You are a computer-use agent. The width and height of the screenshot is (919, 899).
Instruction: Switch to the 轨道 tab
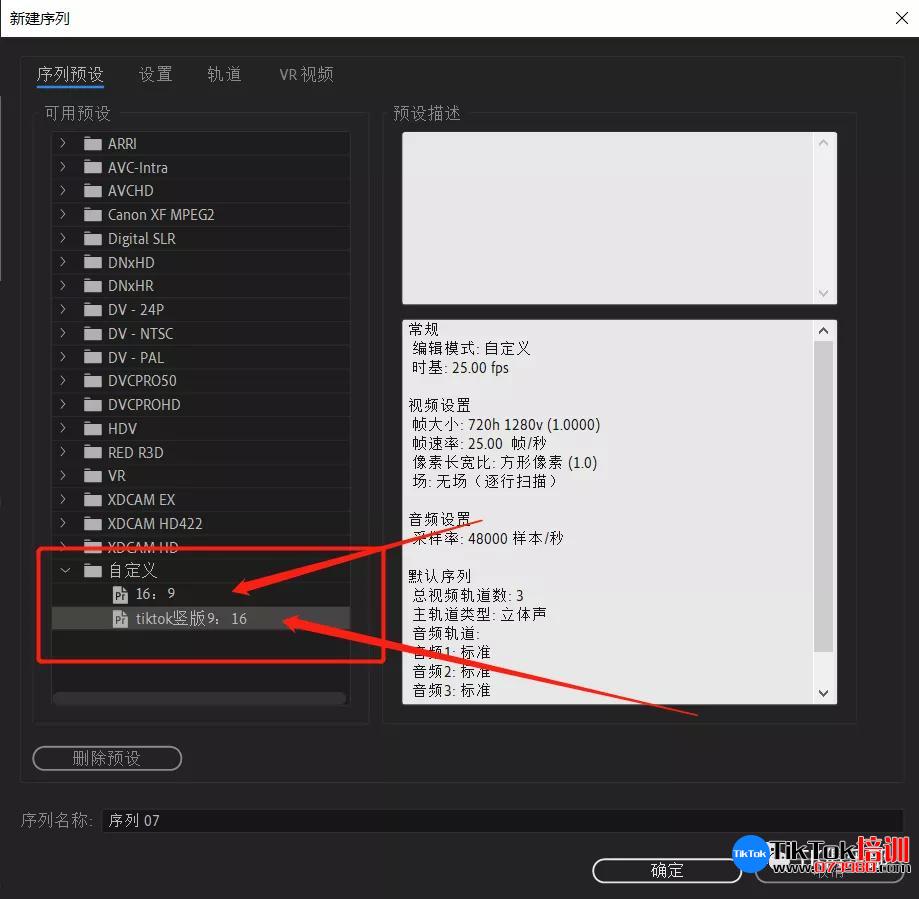pyautogui.click(x=224, y=74)
